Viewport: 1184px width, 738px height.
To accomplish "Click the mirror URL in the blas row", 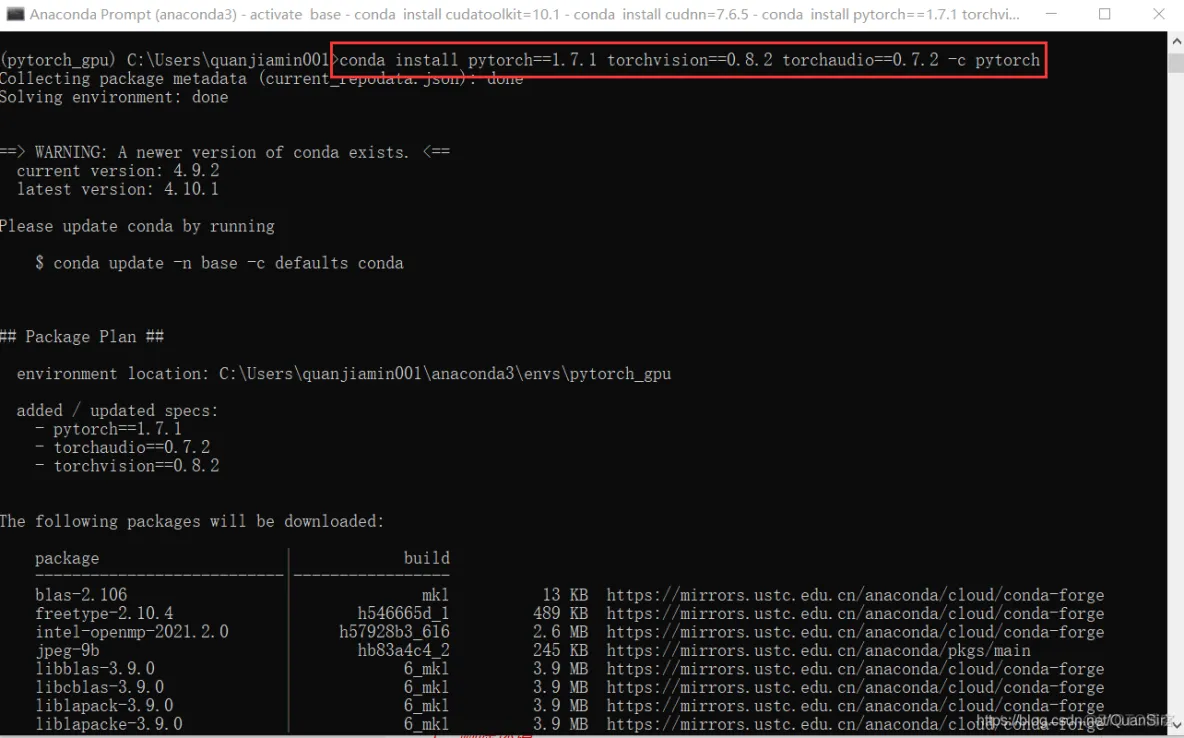I will [x=855, y=594].
